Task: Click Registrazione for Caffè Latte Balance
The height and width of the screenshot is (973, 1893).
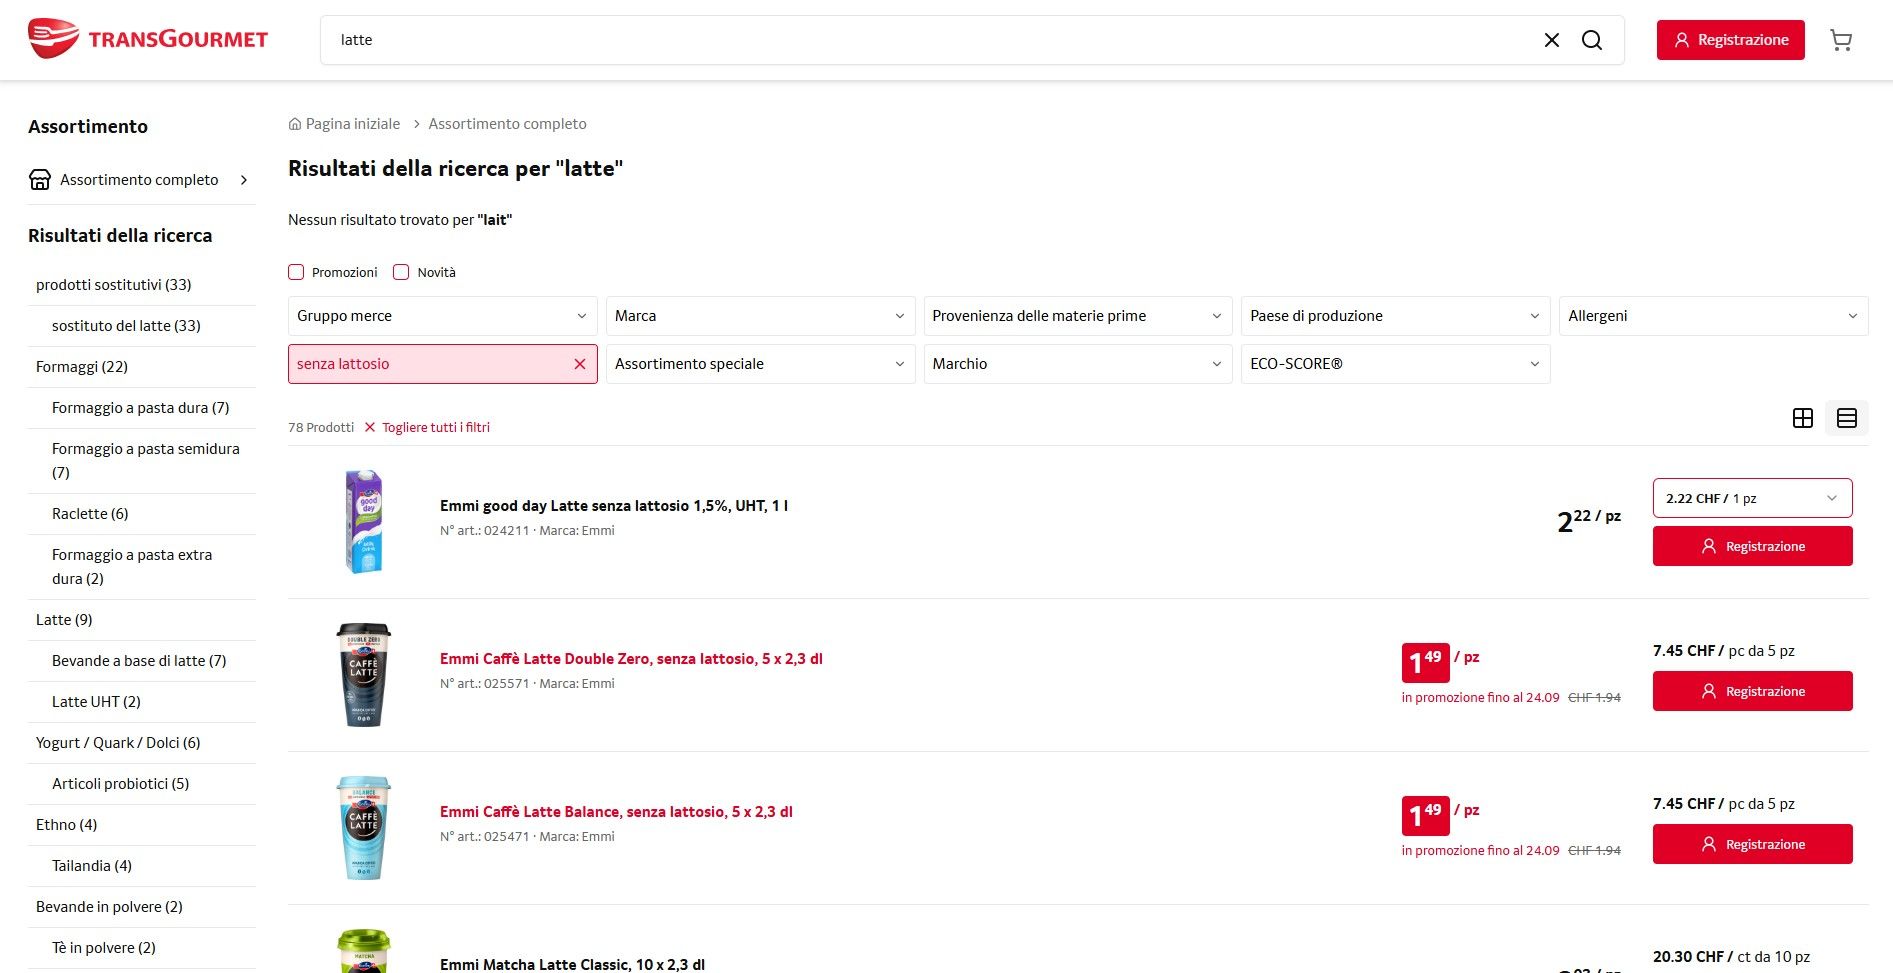Action: pyautogui.click(x=1753, y=844)
